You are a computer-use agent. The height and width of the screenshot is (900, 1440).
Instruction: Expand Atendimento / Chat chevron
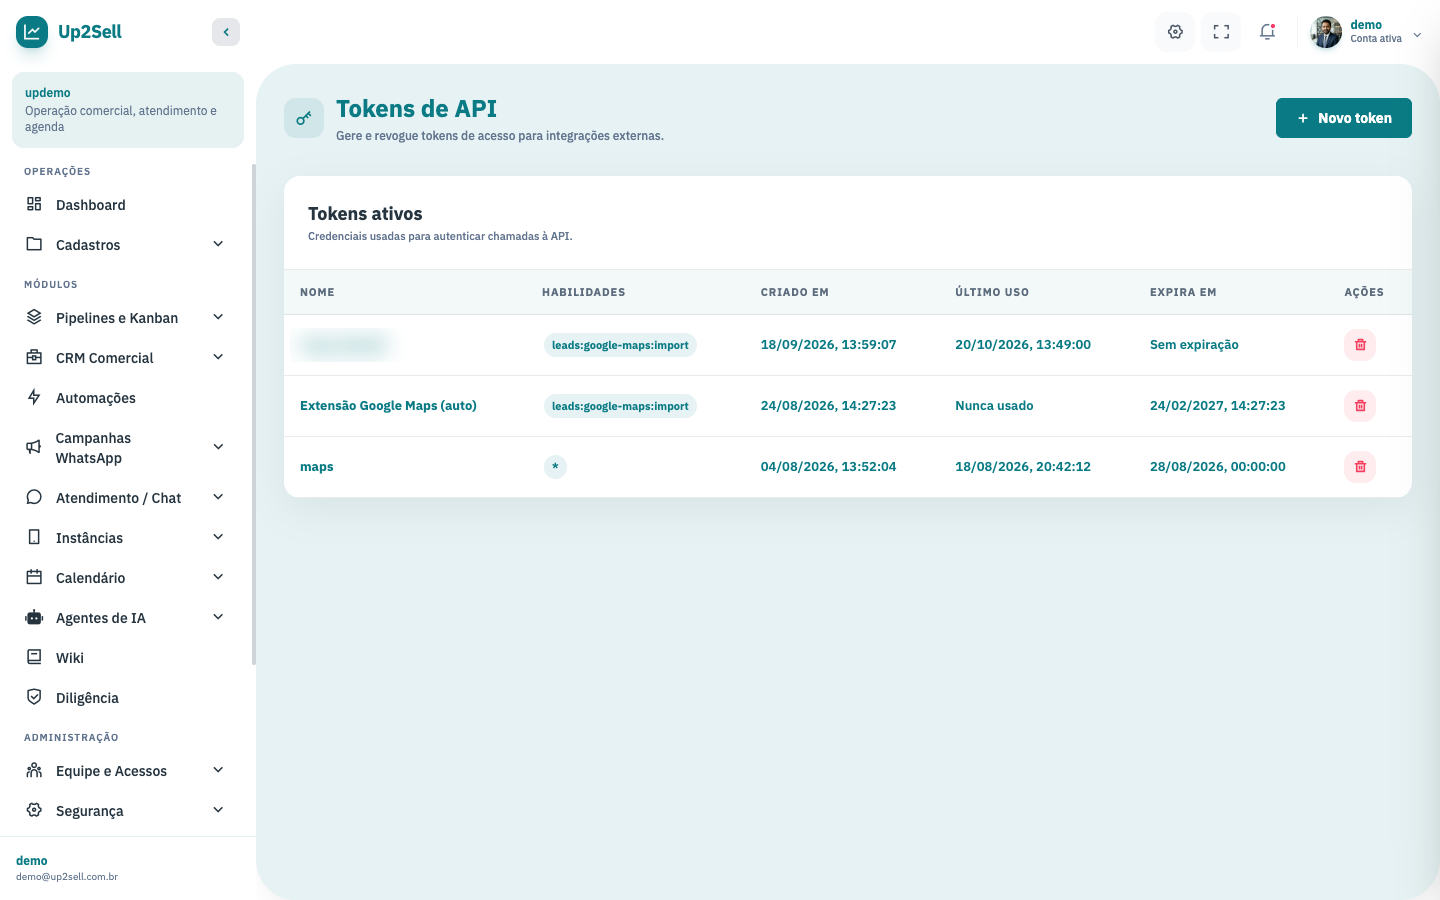tap(218, 497)
